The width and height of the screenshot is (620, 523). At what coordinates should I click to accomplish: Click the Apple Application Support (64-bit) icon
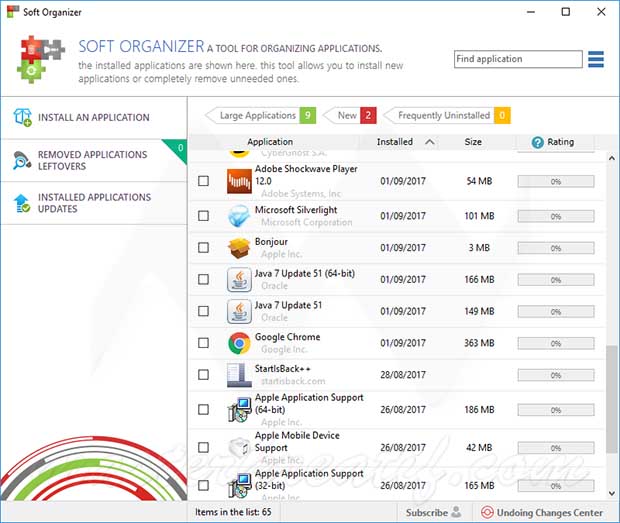(239, 410)
